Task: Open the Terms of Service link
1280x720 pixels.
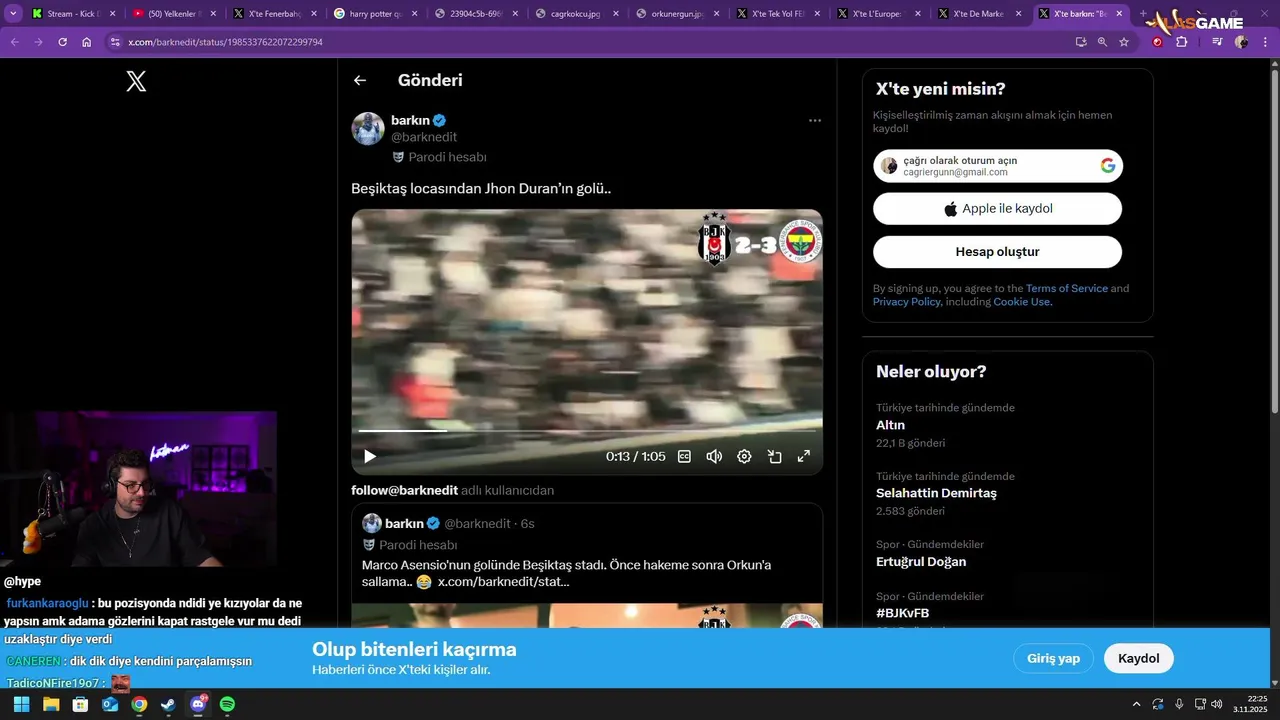Action: point(1067,289)
